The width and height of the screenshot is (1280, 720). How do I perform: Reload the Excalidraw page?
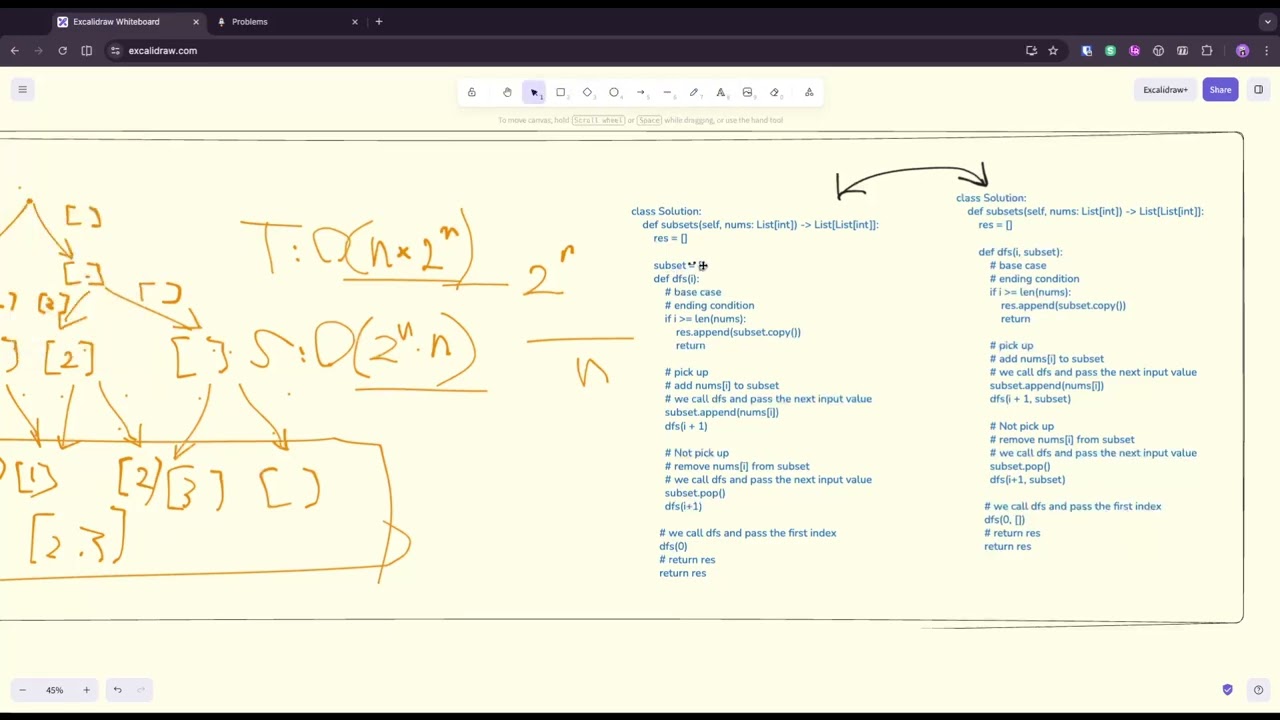[62, 50]
